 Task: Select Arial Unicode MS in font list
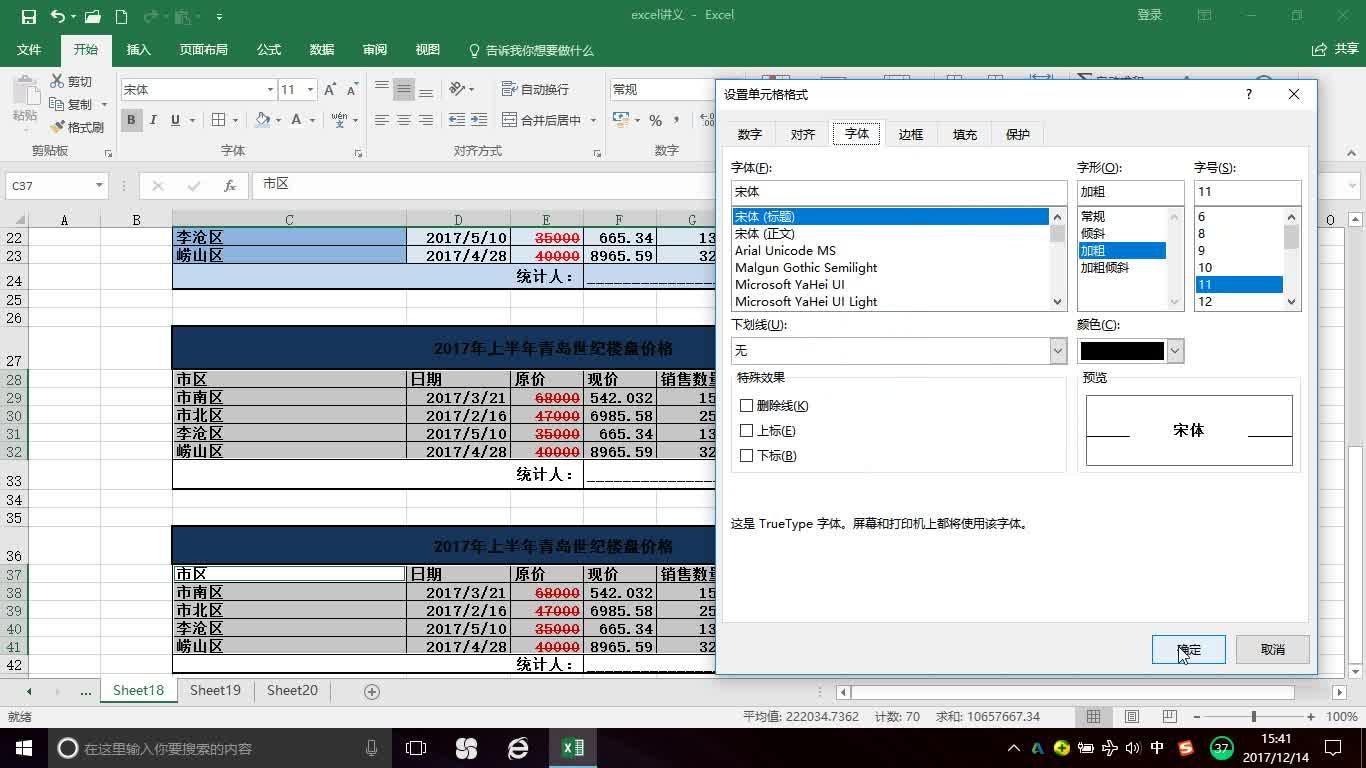point(785,251)
